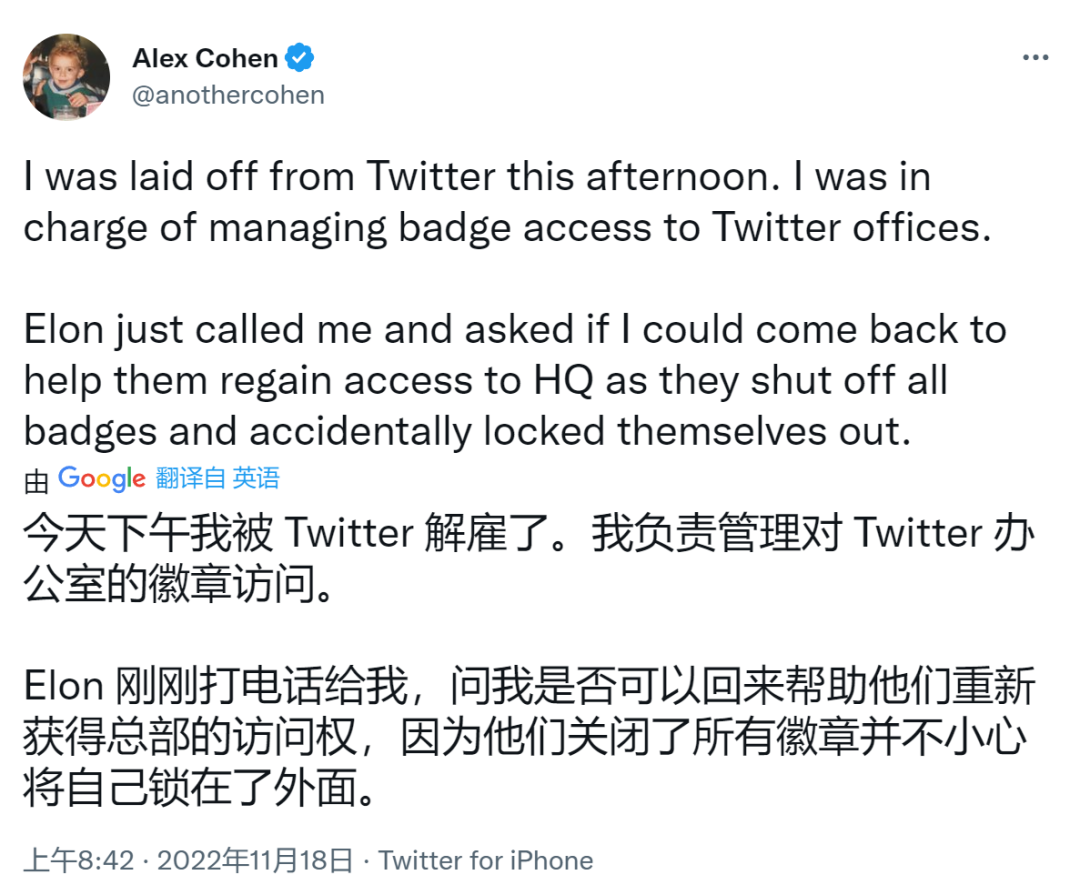1080x895 pixels.
Task: Click the Google logo in the translation line
Action: coord(102,478)
